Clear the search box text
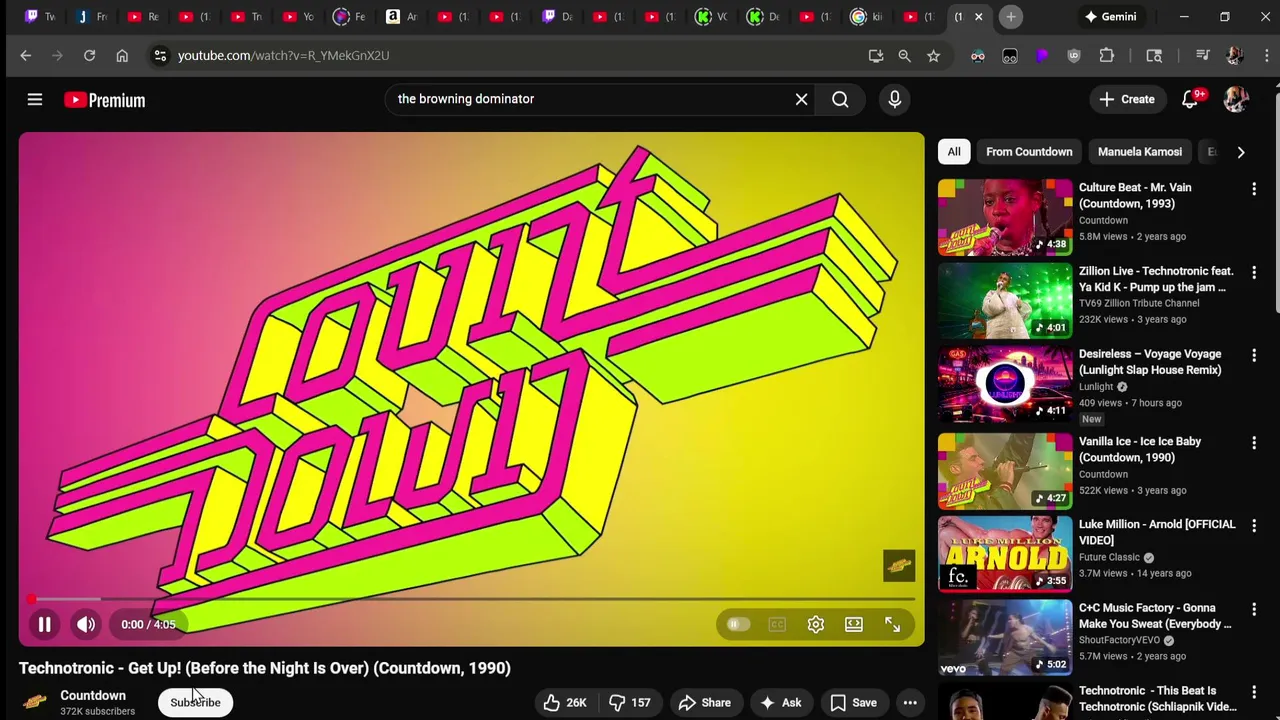Image resolution: width=1280 pixels, height=720 pixels. pos(801,99)
